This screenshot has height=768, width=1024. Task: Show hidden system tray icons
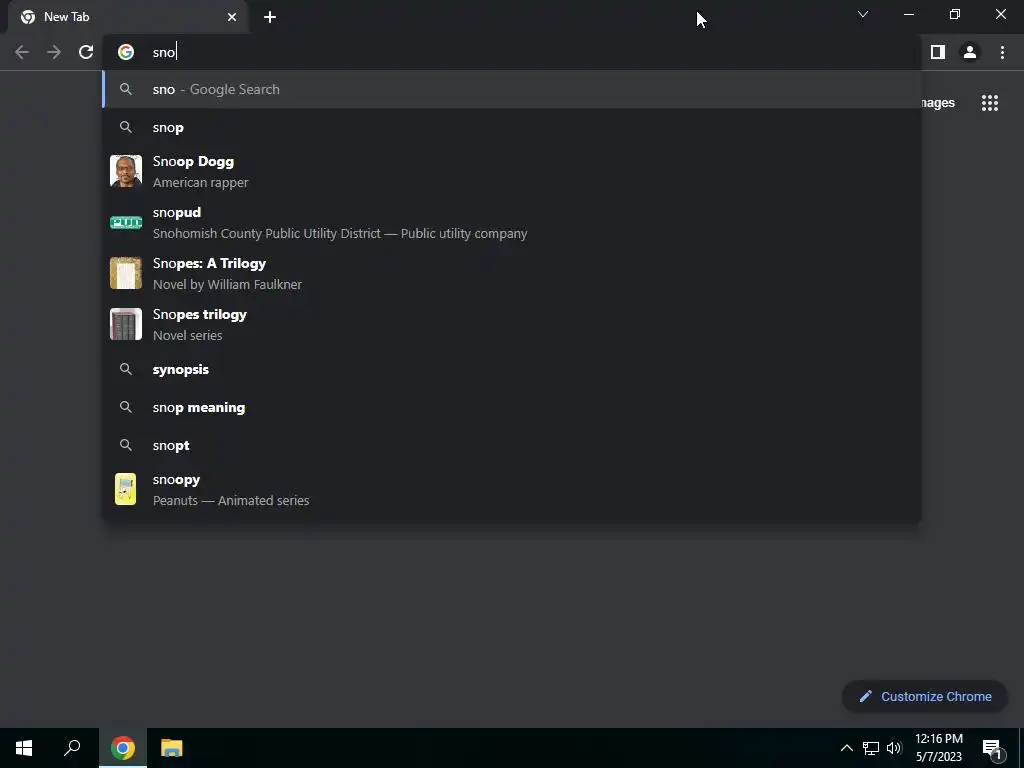click(846, 748)
